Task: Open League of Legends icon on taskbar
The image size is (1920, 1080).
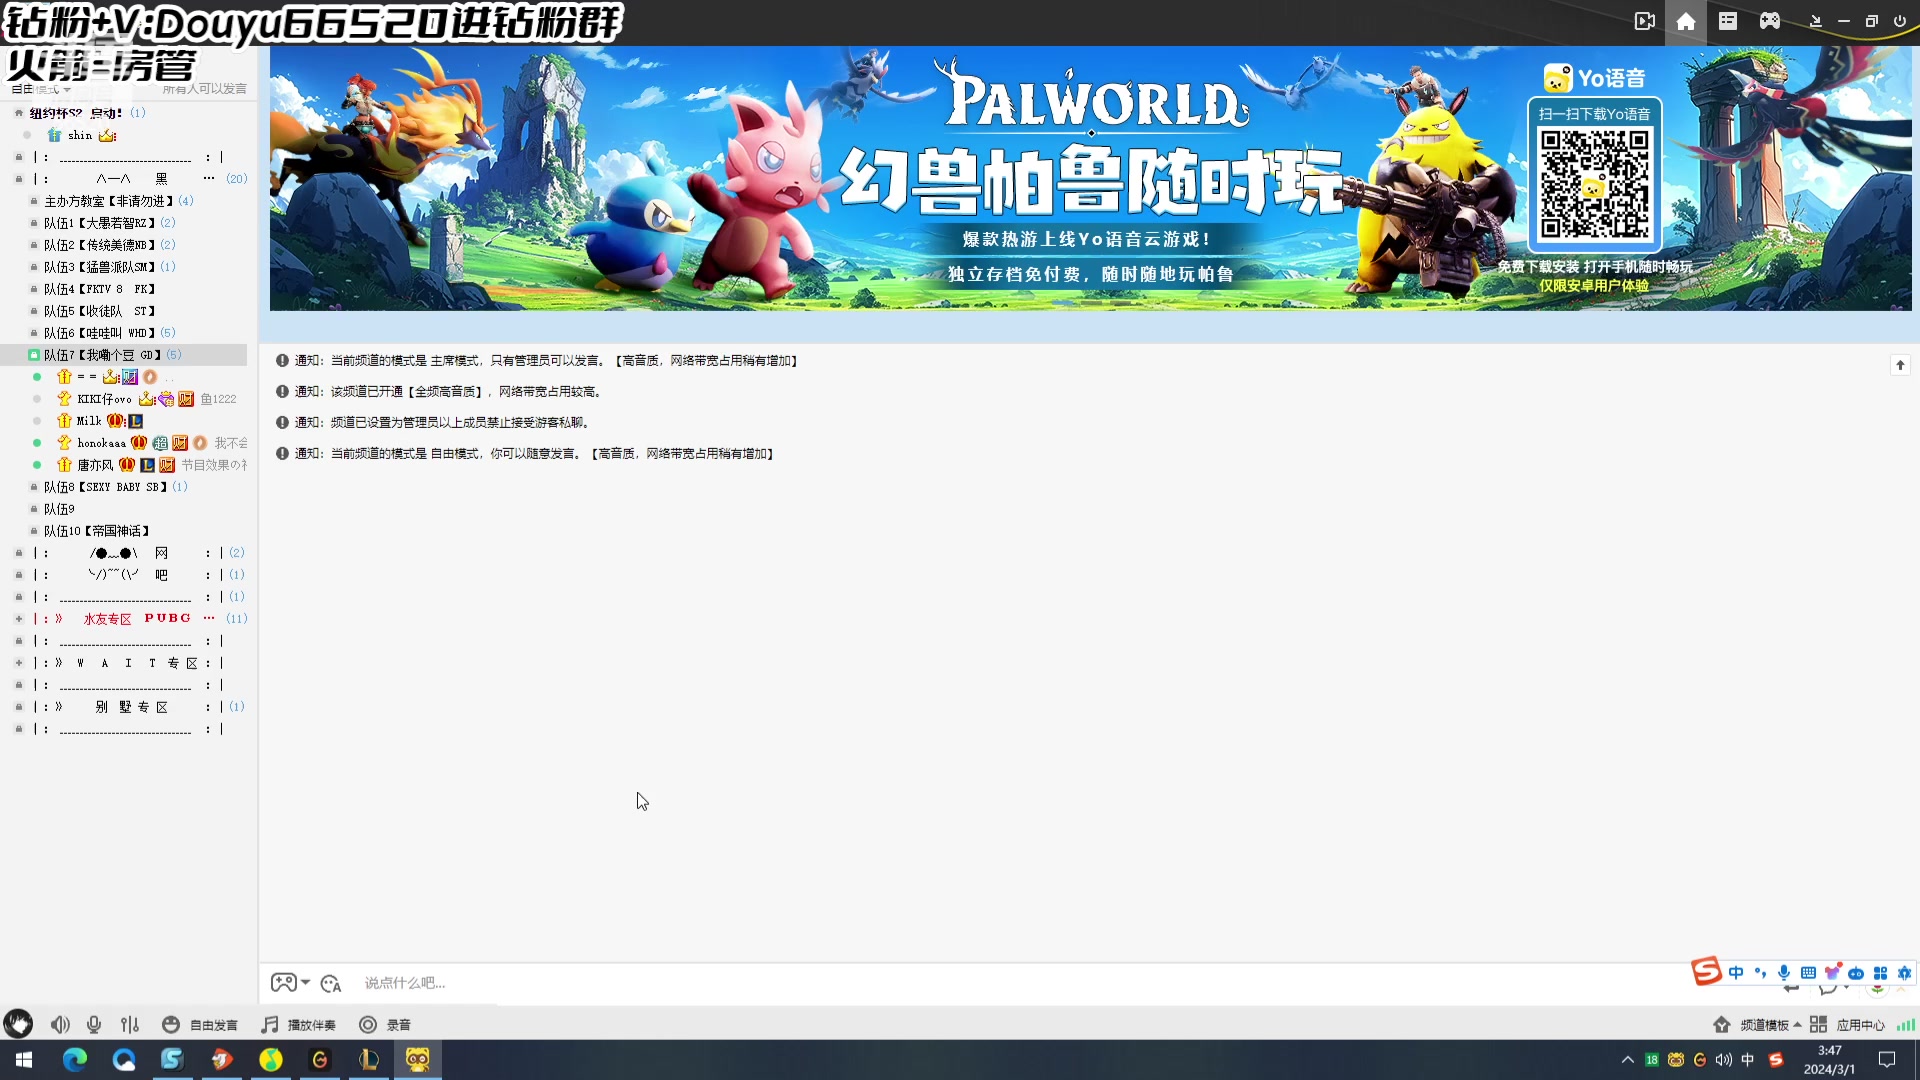Action: tap(368, 1060)
